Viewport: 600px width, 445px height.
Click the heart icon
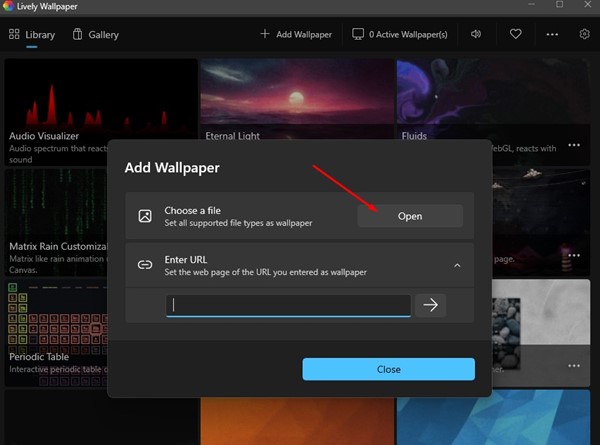(515, 34)
